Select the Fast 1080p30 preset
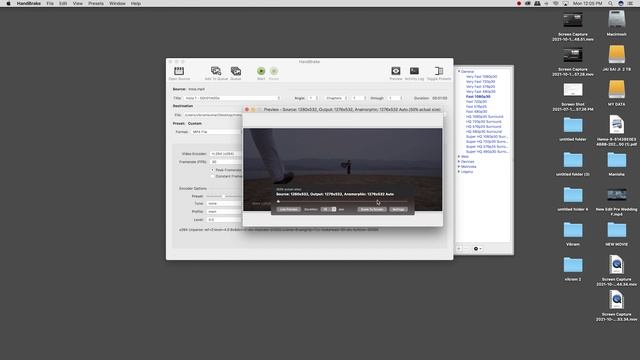 pos(478,97)
